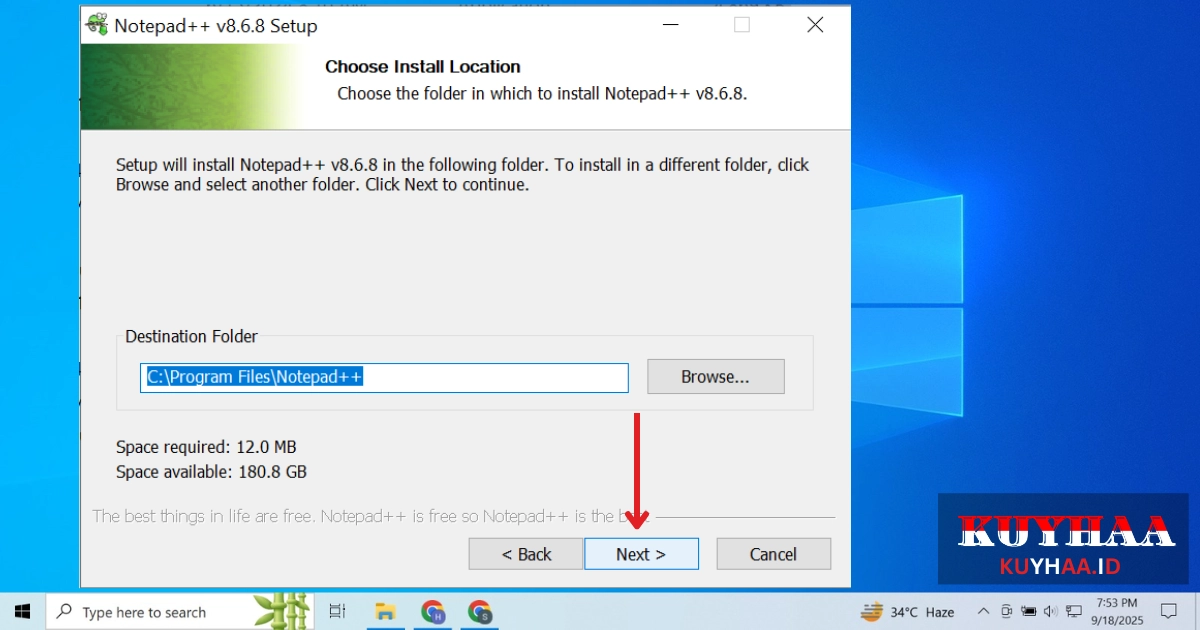This screenshot has height=630, width=1200.
Task: Go back with the < Back button
Action: coord(526,554)
